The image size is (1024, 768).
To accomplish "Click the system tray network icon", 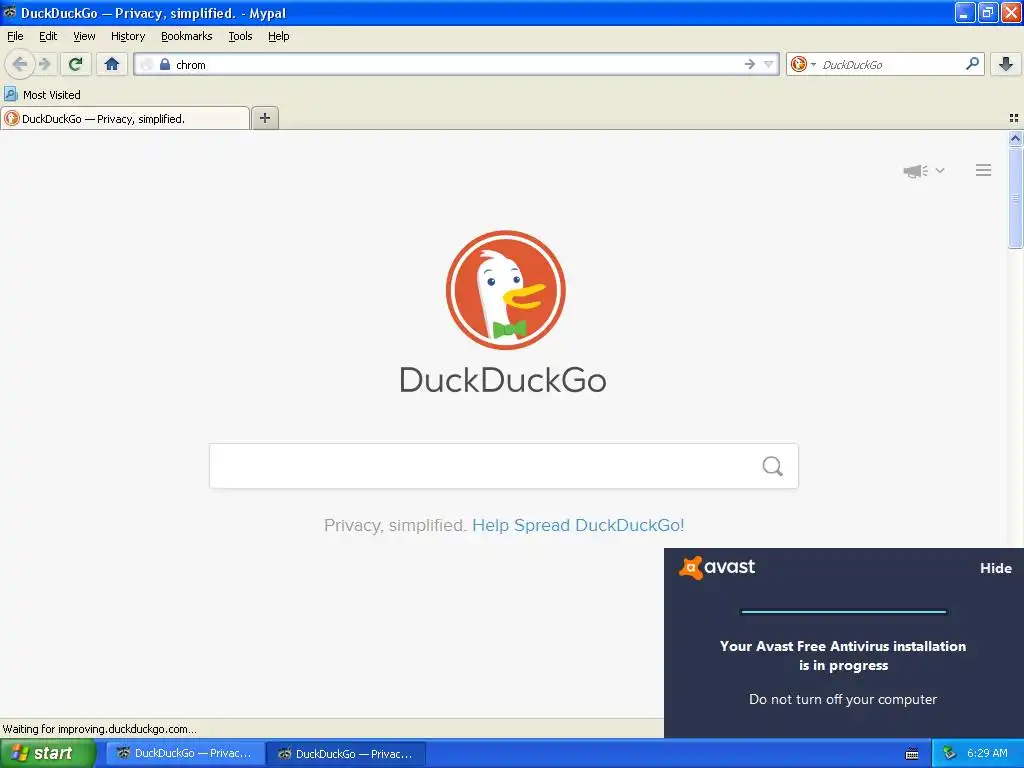I will pos(950,753).
